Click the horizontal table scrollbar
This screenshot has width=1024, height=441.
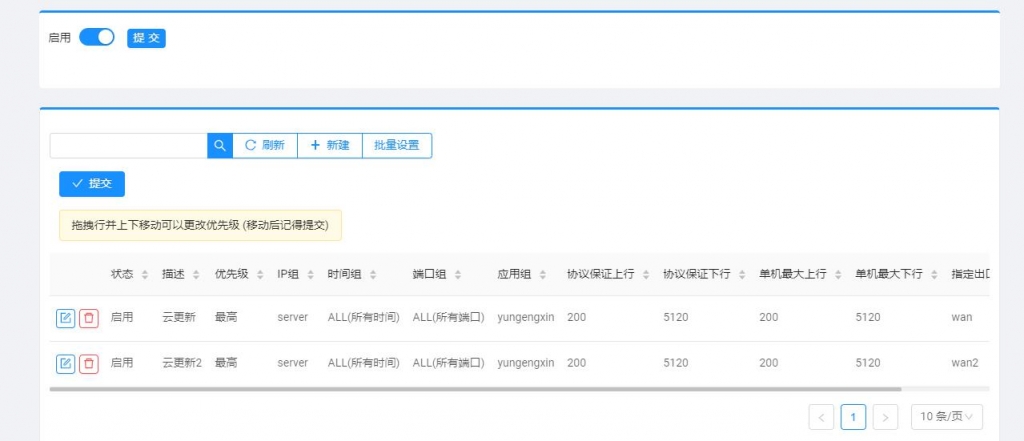(x=475, y=389)
